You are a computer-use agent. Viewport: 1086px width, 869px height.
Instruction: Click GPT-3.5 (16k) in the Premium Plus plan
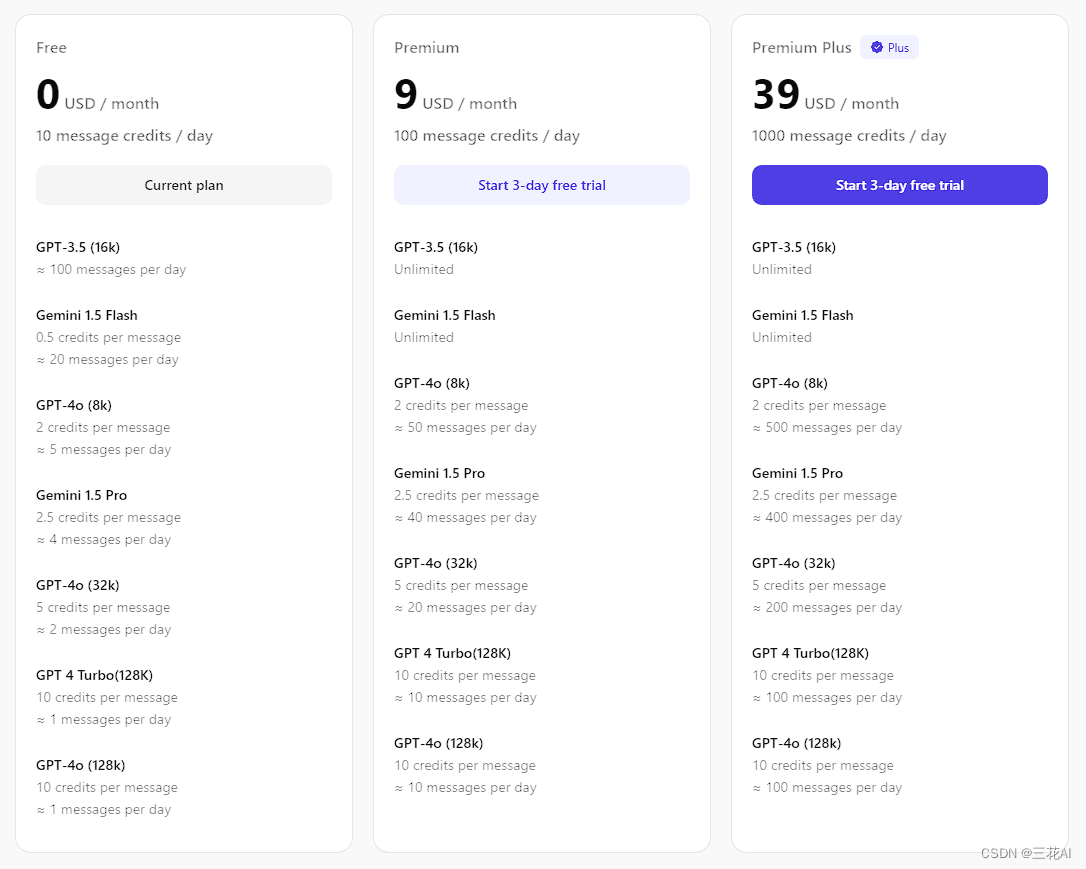tap(794, 247)
